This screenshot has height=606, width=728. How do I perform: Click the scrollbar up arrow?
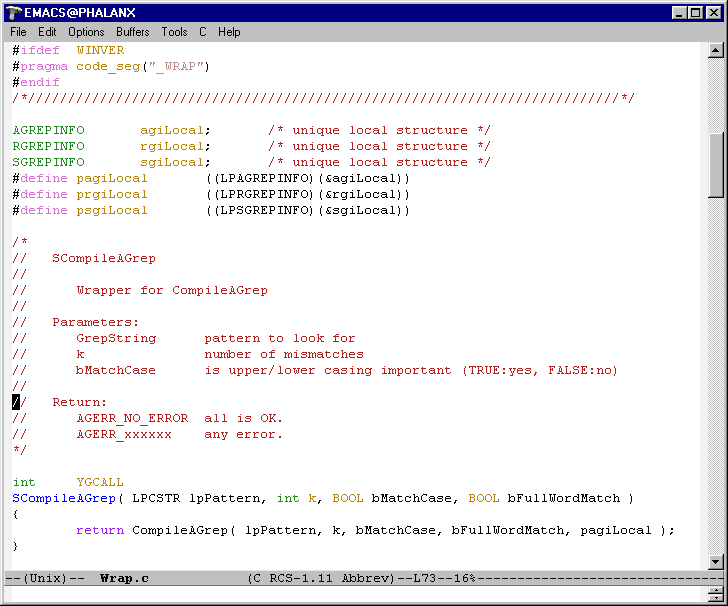coord(715,49)
